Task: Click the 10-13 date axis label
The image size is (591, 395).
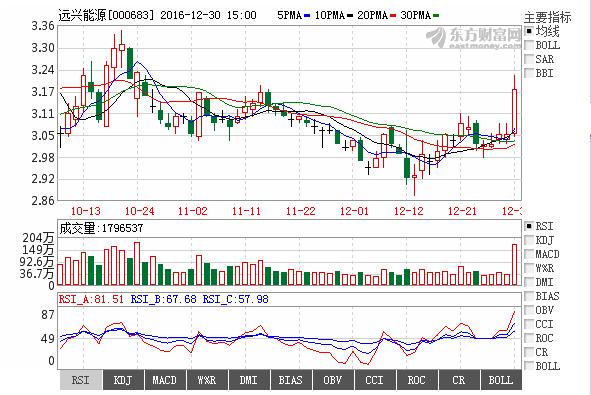Action: pyautogui.click(x=86, y=211)
